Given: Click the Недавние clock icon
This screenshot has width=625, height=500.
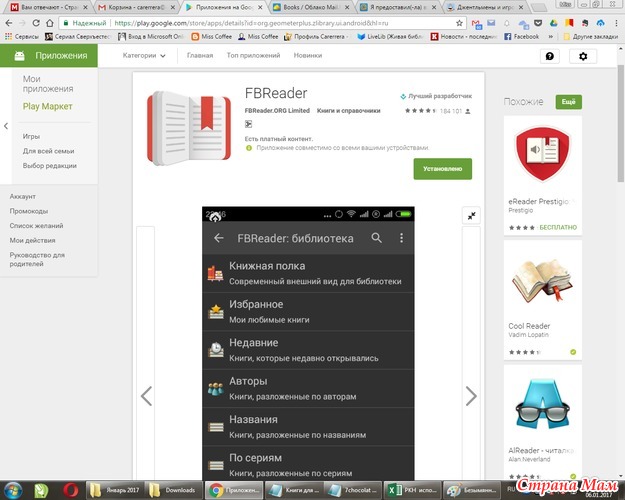Looking at the screenshot, I should (216, 350).
